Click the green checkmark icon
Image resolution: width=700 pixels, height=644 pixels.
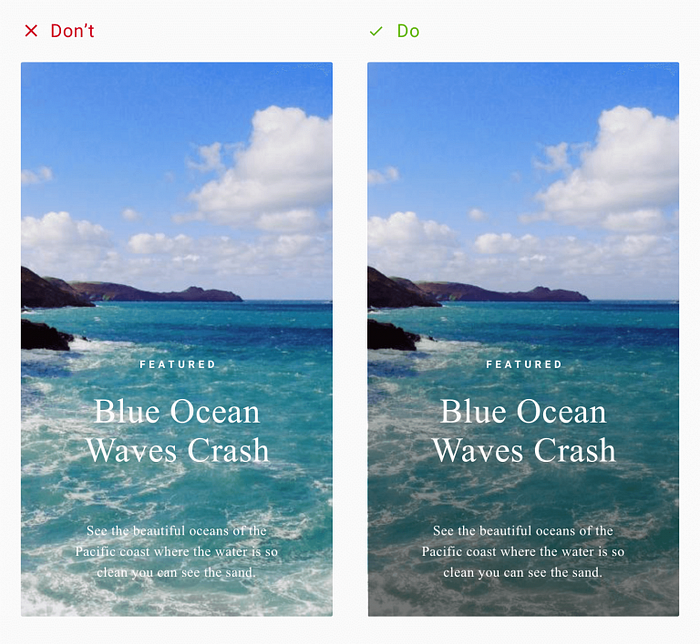pyautogui.click(x=376, y=31)
